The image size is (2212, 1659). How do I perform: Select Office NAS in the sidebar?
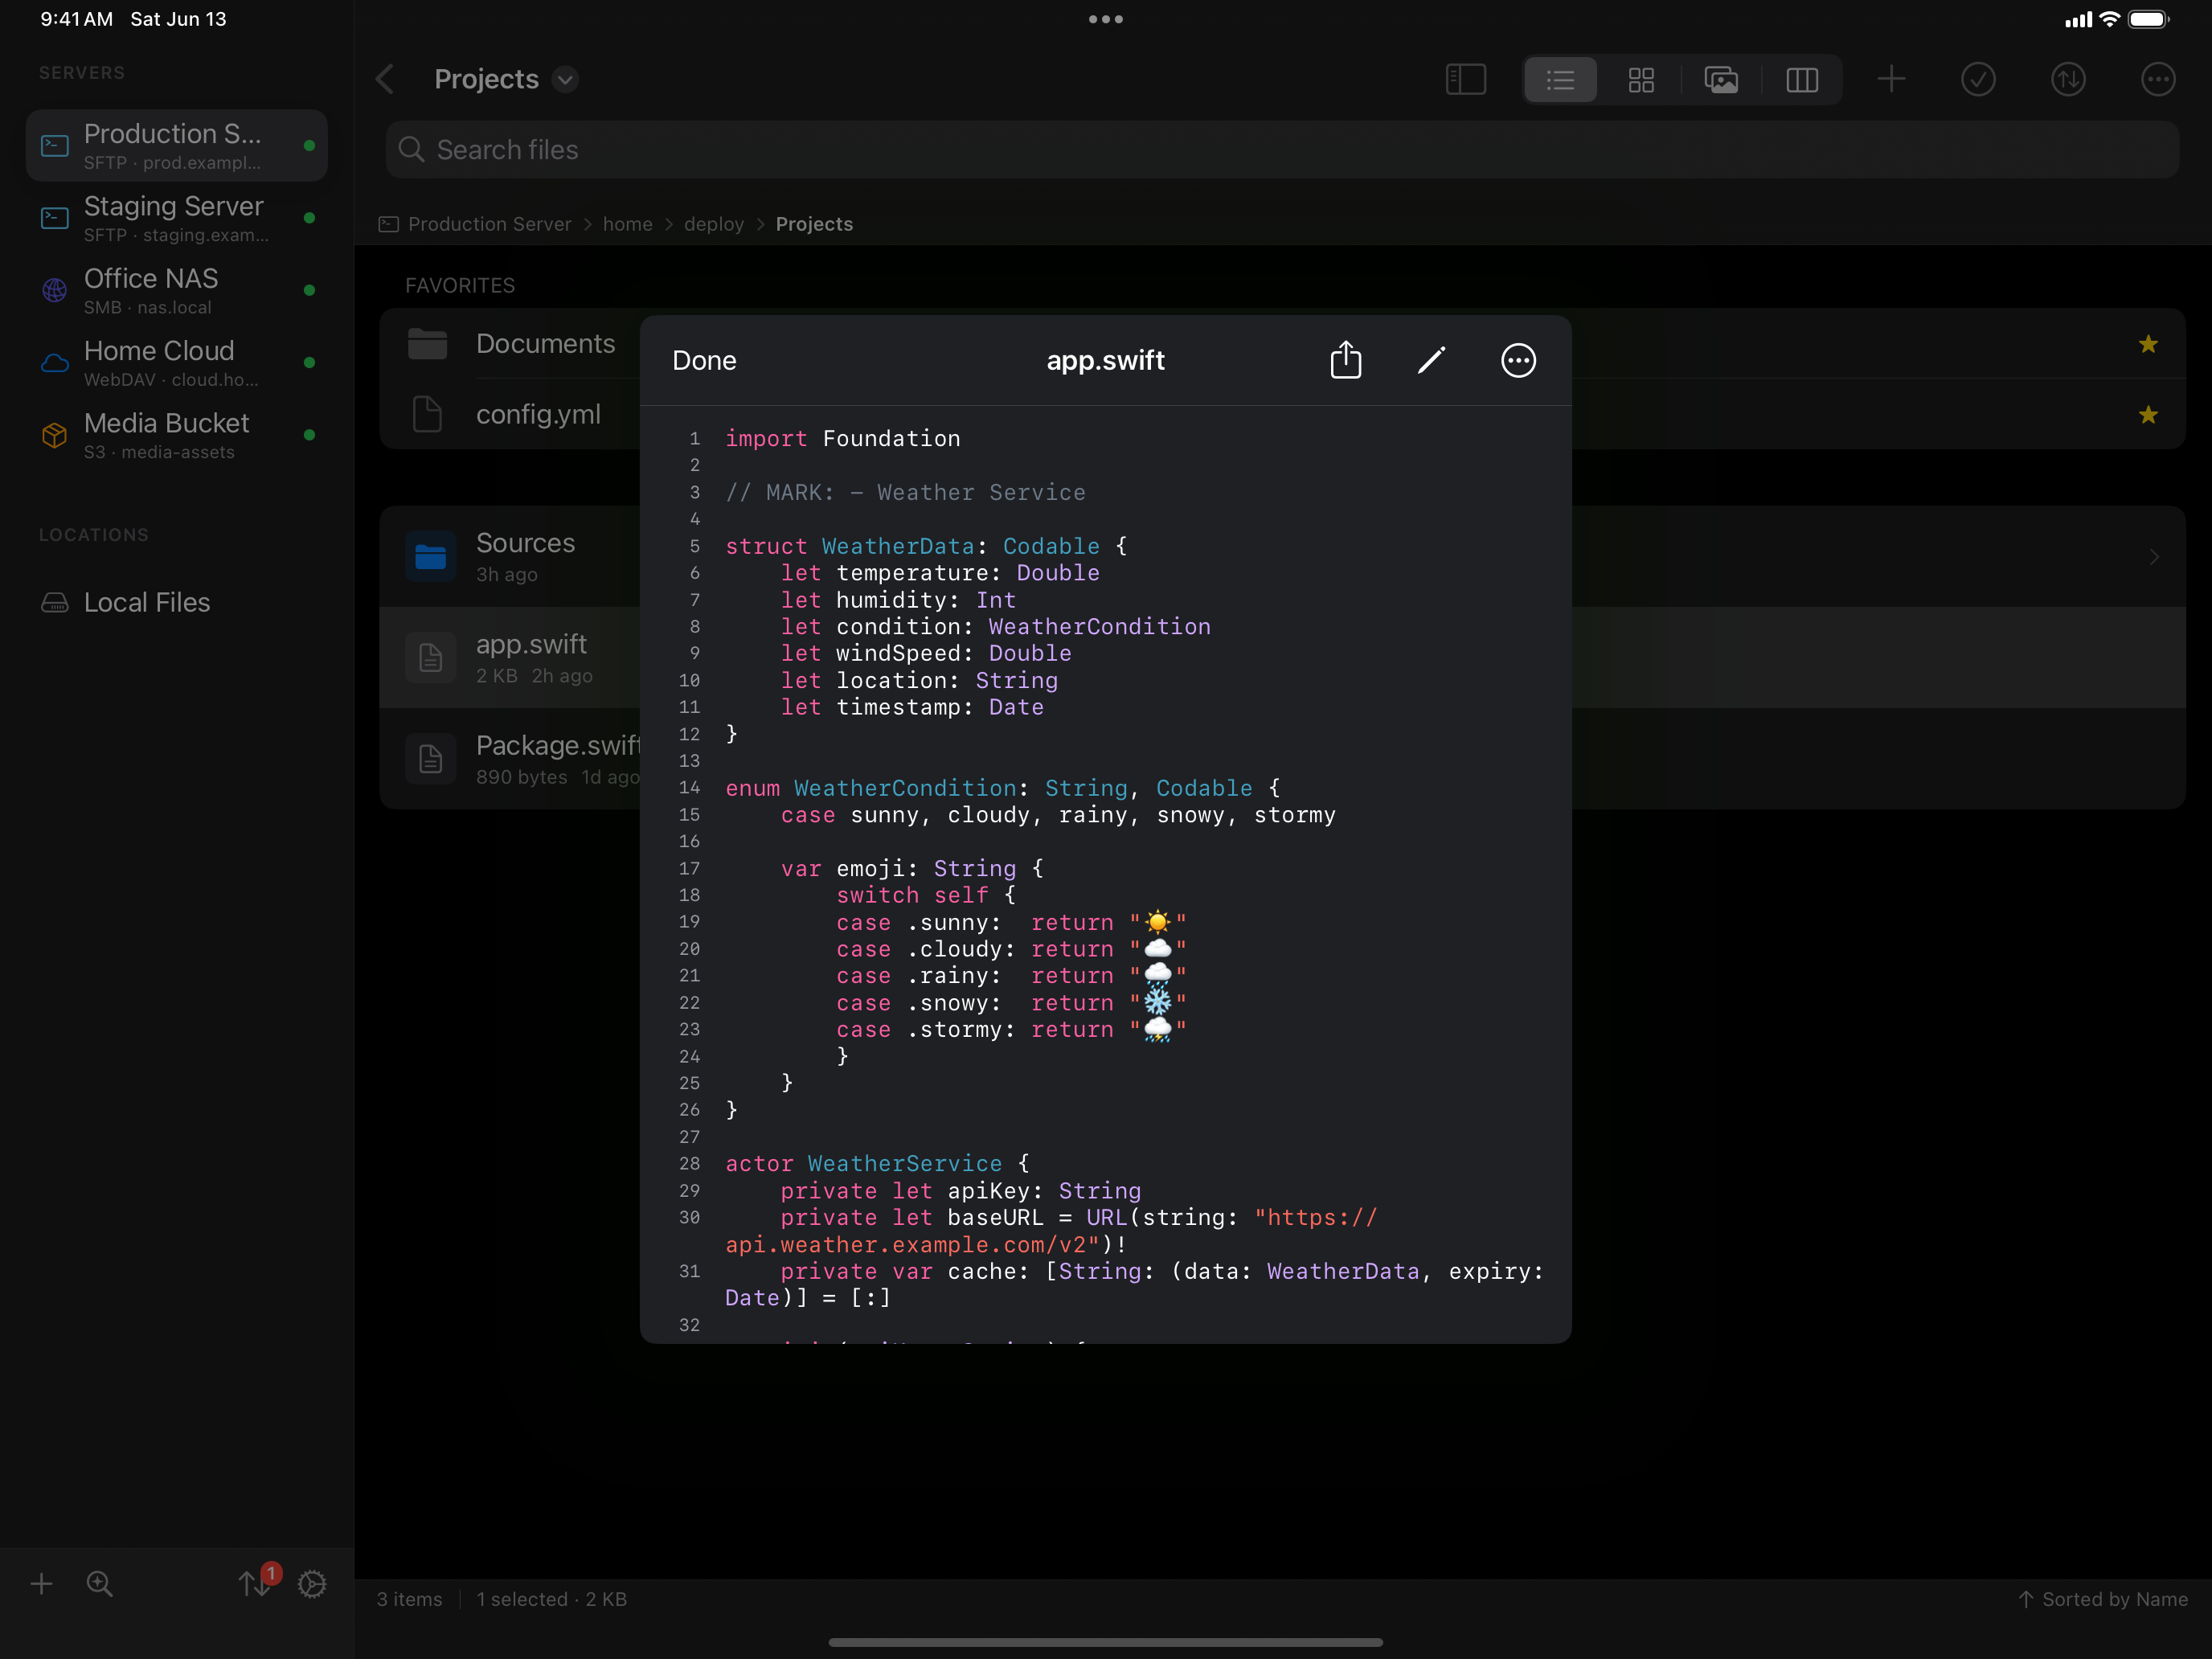point(177,290)
